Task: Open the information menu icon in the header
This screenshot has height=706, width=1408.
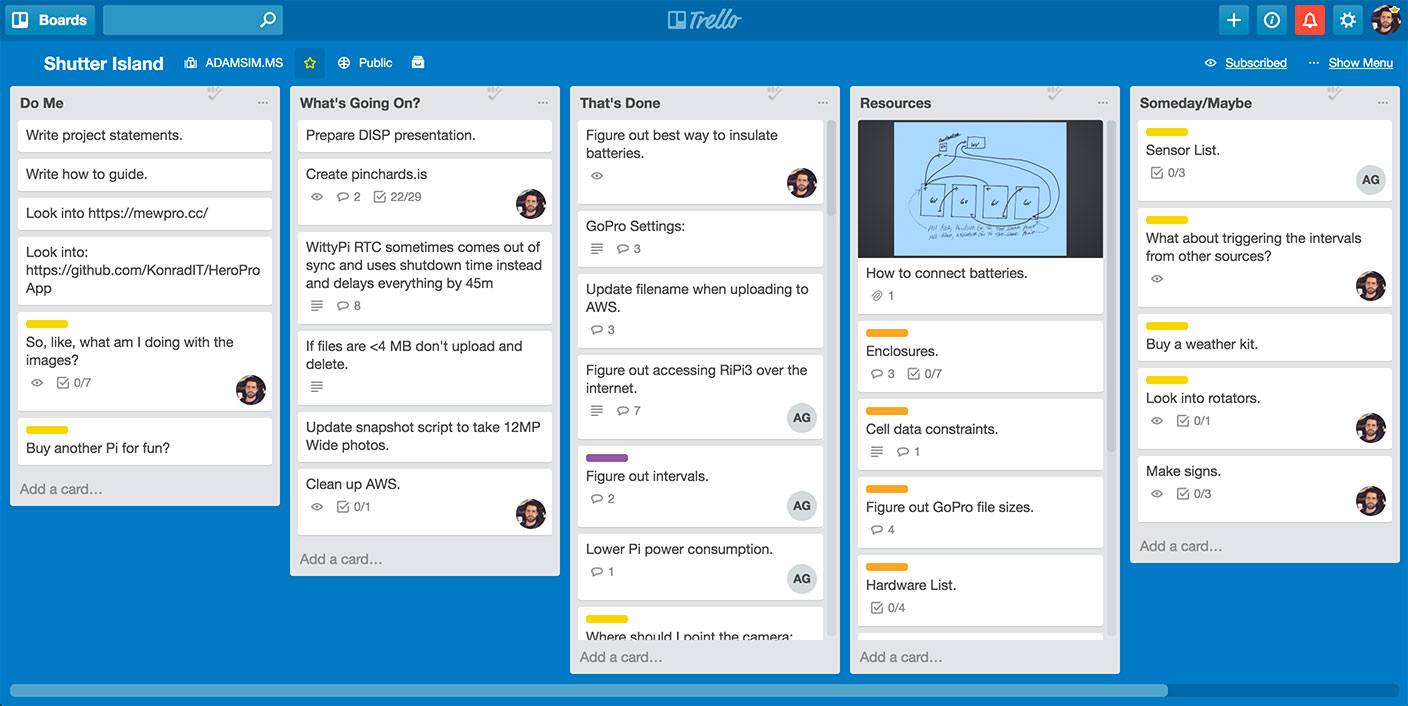Action: (x=1271, y=19)
